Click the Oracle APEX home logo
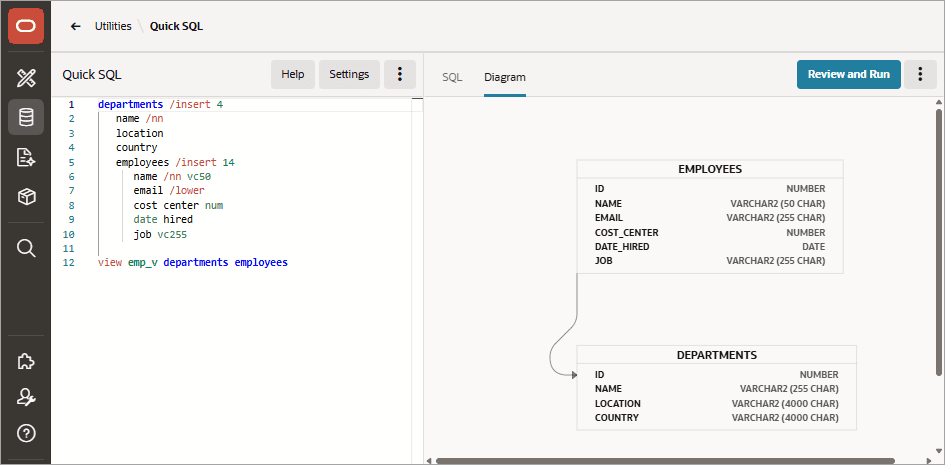 pyautogui.click(x=26, y=25)
